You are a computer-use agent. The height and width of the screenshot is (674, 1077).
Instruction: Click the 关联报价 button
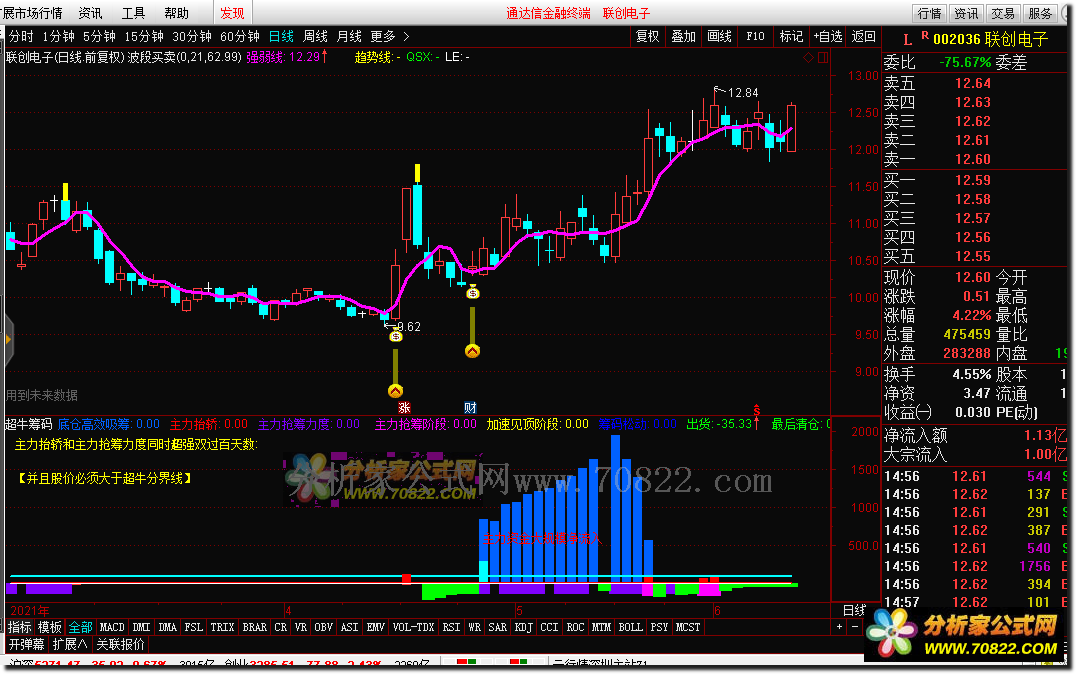tap(120, 644)
